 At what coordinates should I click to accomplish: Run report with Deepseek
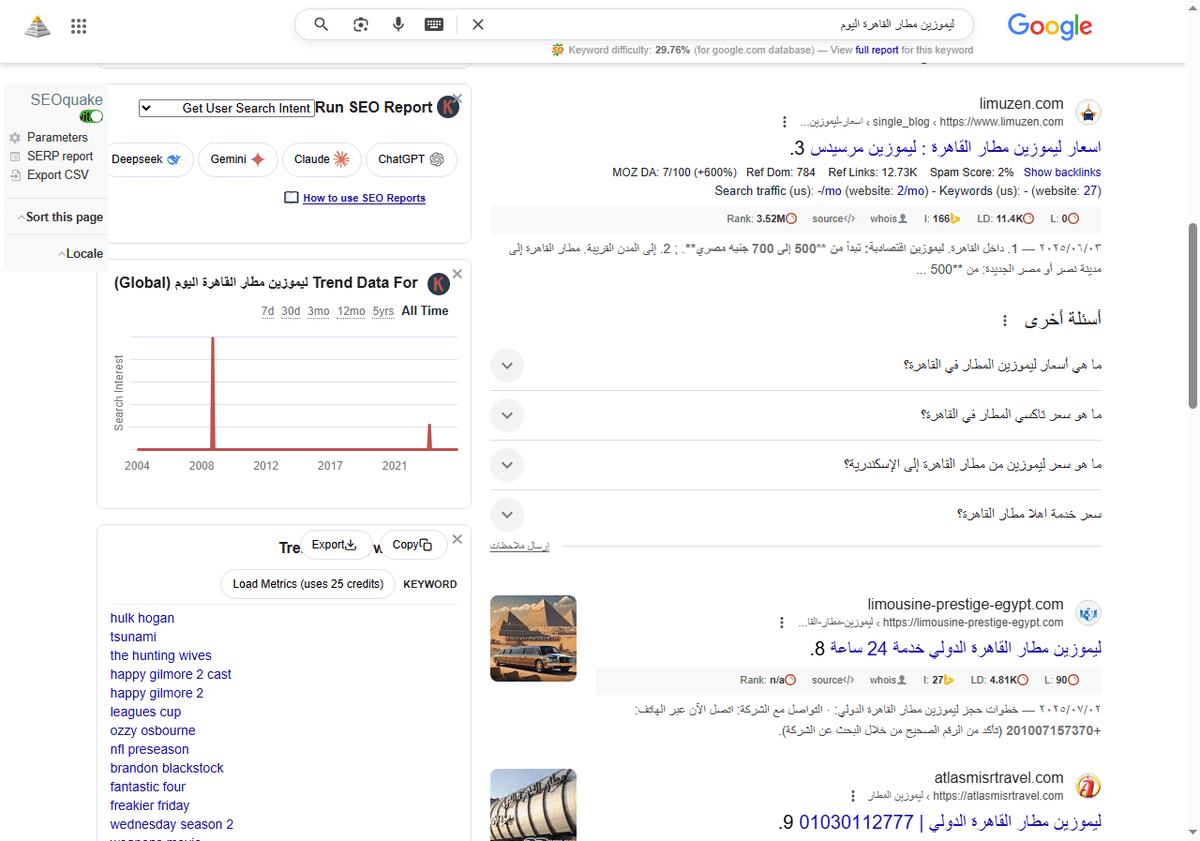click(x=149, y=158)
